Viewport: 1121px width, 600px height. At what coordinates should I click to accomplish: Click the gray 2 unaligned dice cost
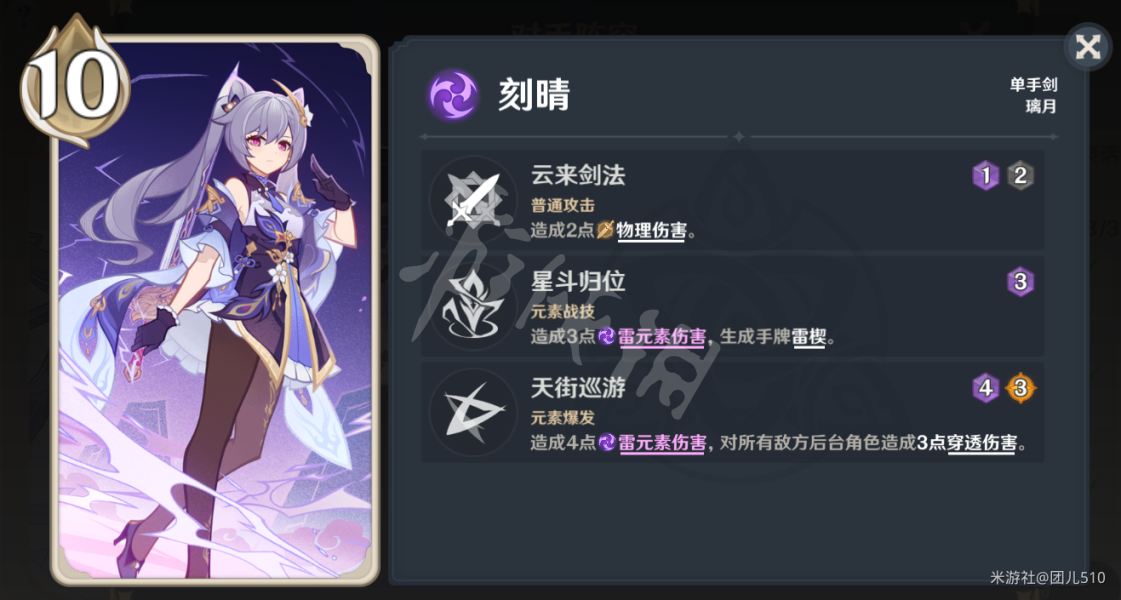click(x=1020, y=175)
